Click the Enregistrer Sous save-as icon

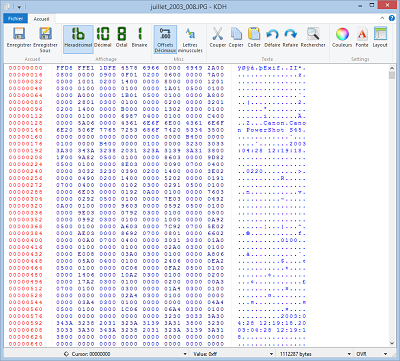[45, 34]
